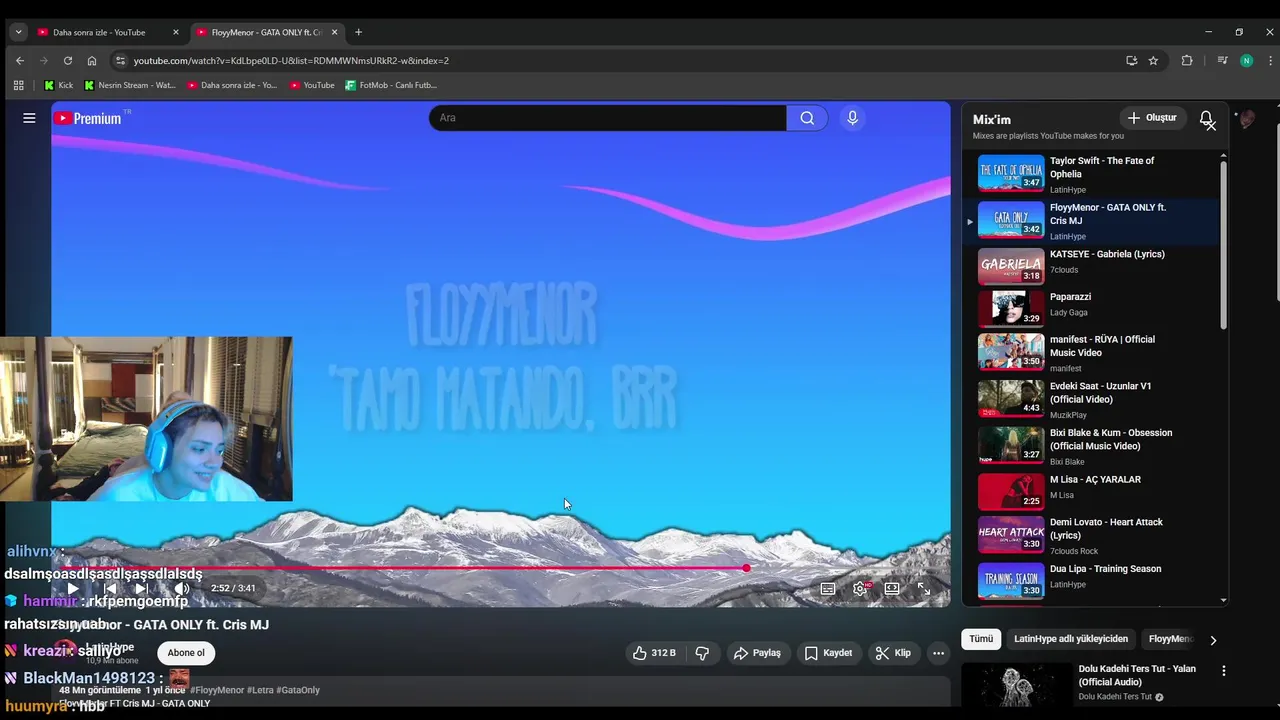The height and width of the screenshot is (720, 1280).
Task: Open browser extensions puzzle icon
Action: coord(1187,60)
